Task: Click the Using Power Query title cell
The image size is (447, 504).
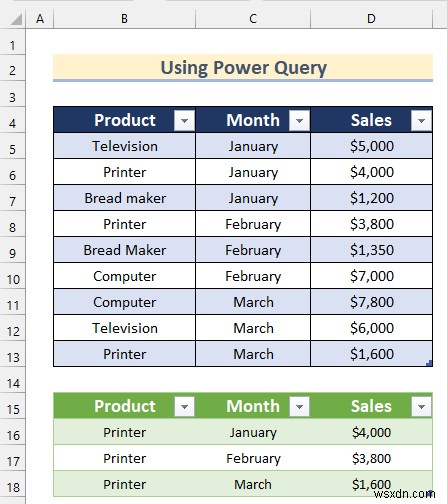Action: pyautogui.click(x=243, y=68)
